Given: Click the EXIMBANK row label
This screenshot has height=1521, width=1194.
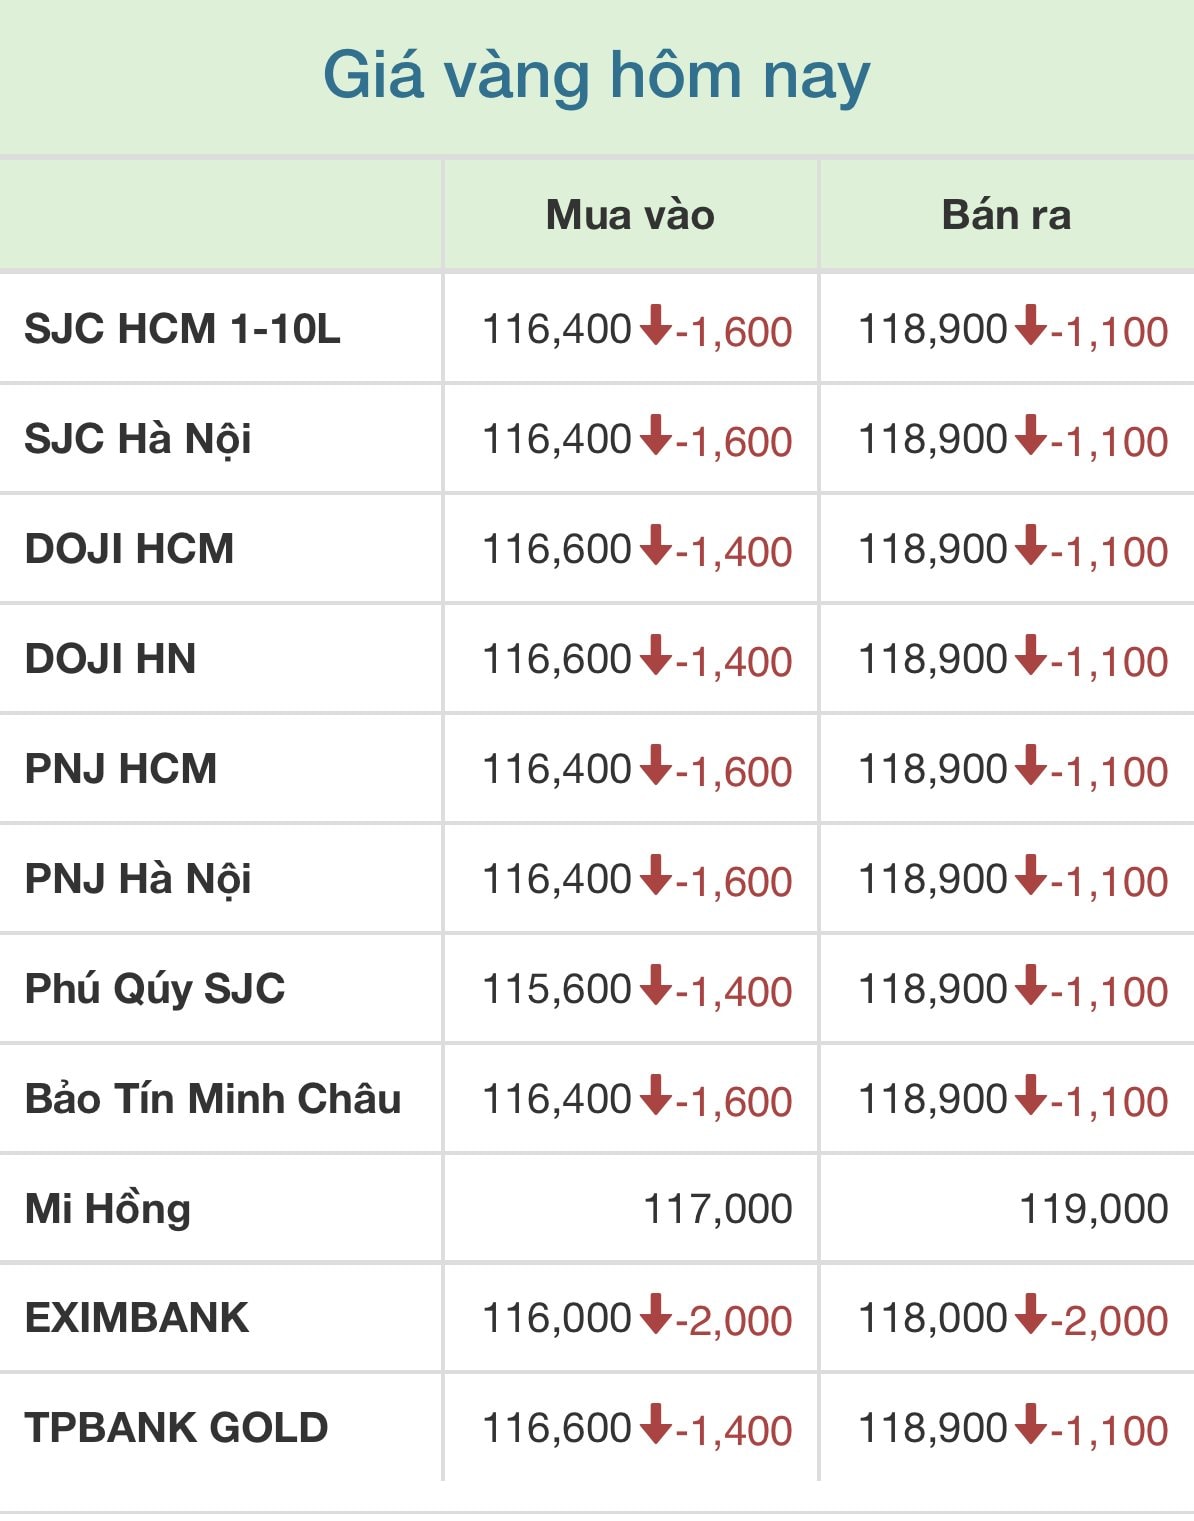Looking at the screenshot, I should (x=137, y=1317).
